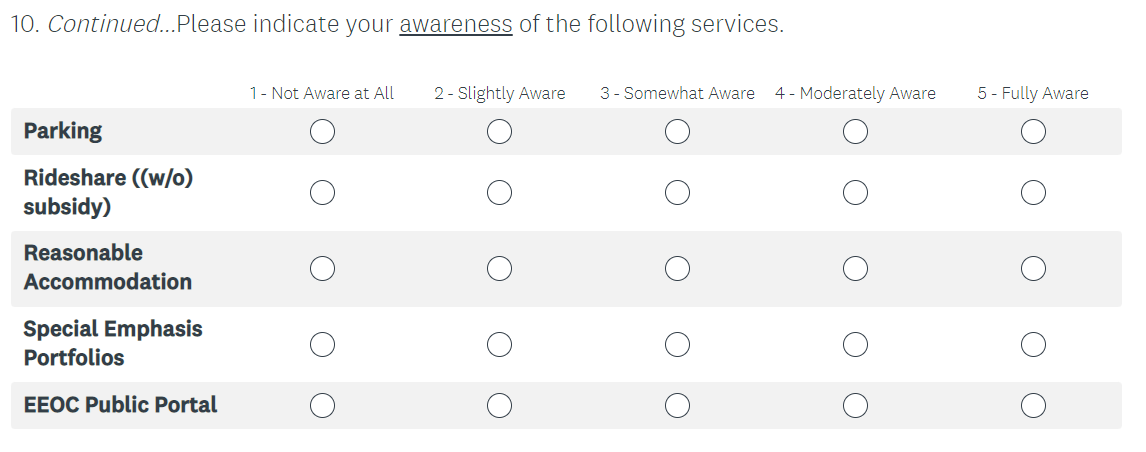Set Special Emphasis Portfolios to Slightly Aware
Screen dimensions: 1146x452
[x=500, y=344]
